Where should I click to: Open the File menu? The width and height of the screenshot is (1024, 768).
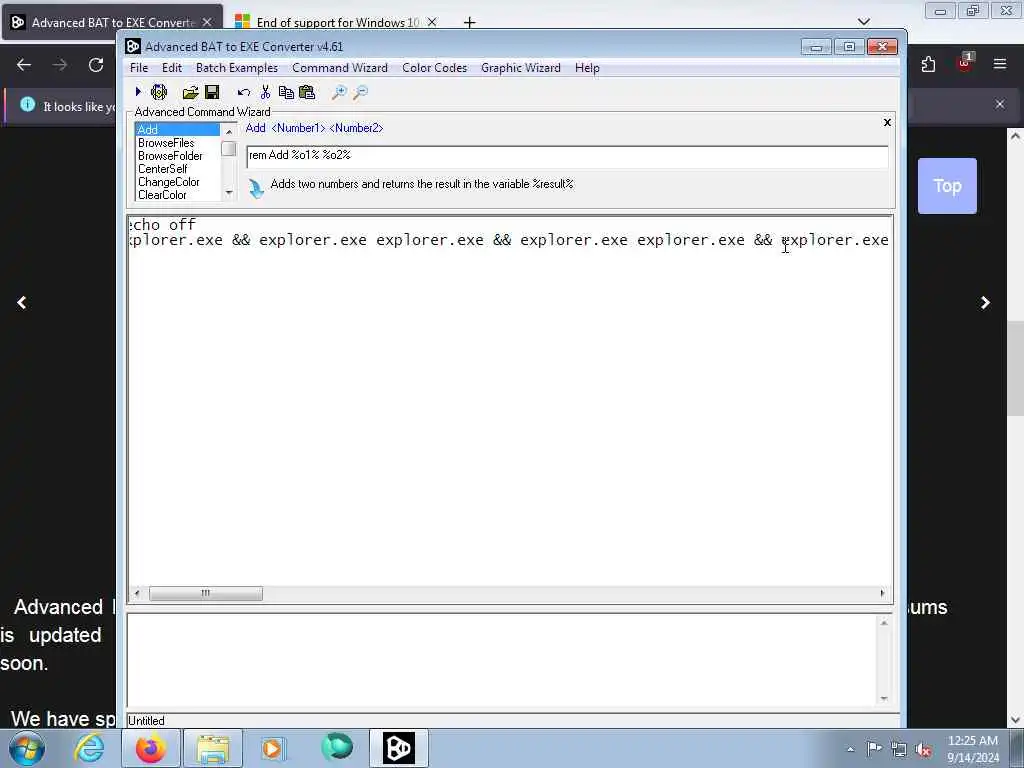click(x=138, y=68)
